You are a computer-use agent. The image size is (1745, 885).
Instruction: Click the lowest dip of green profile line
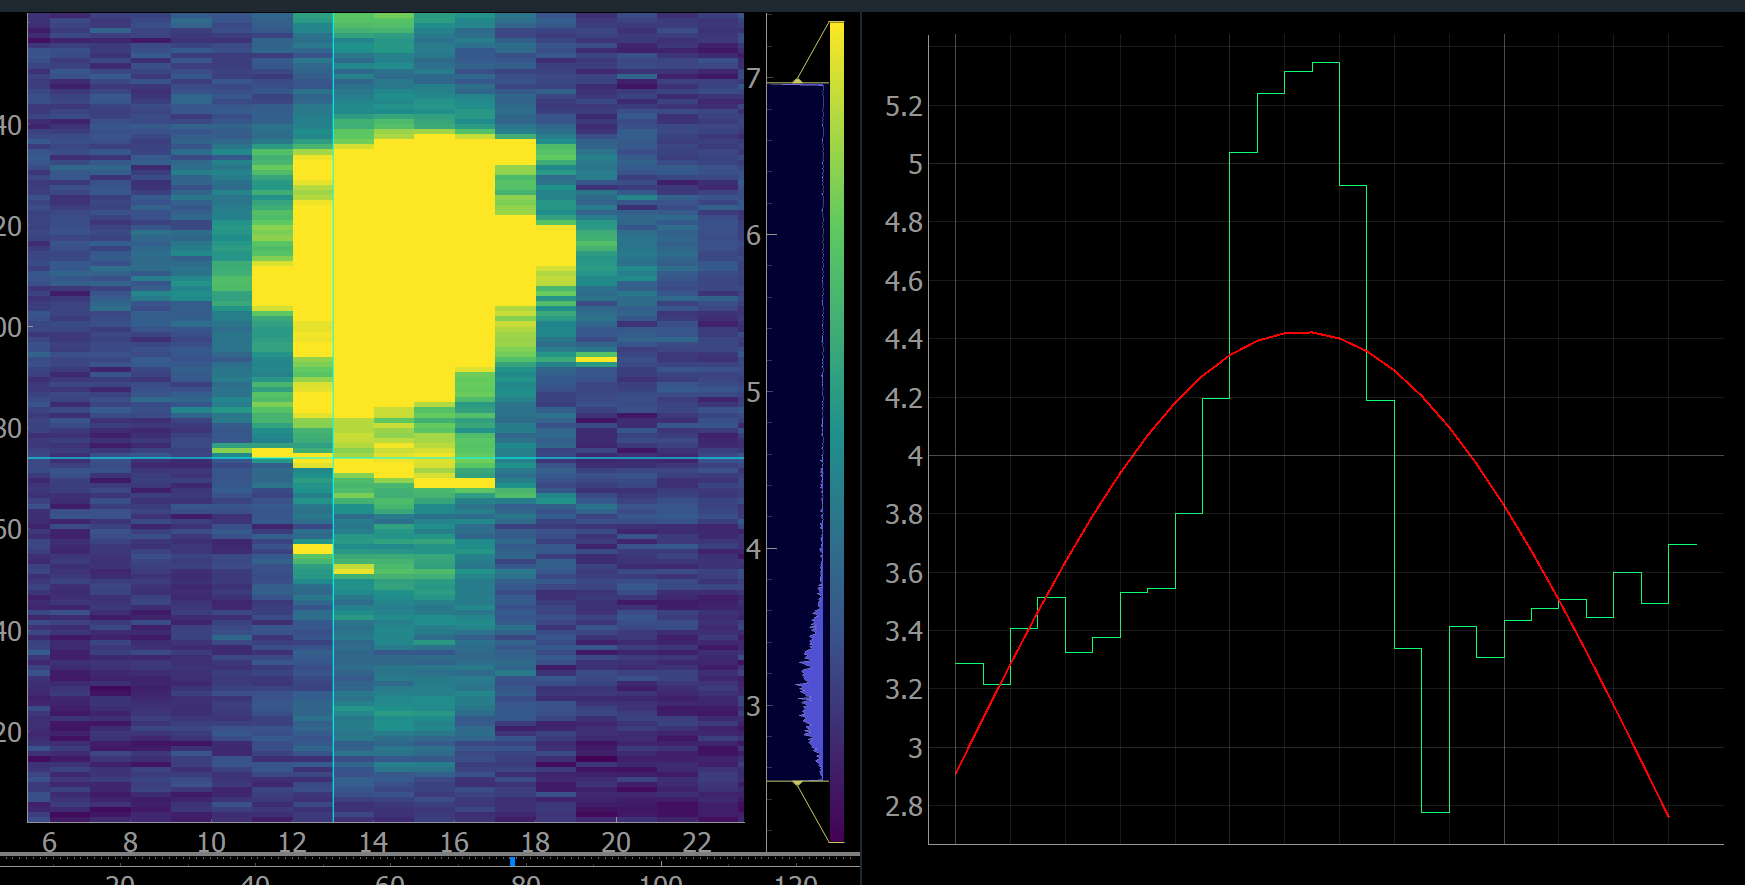pos(1435,811)
